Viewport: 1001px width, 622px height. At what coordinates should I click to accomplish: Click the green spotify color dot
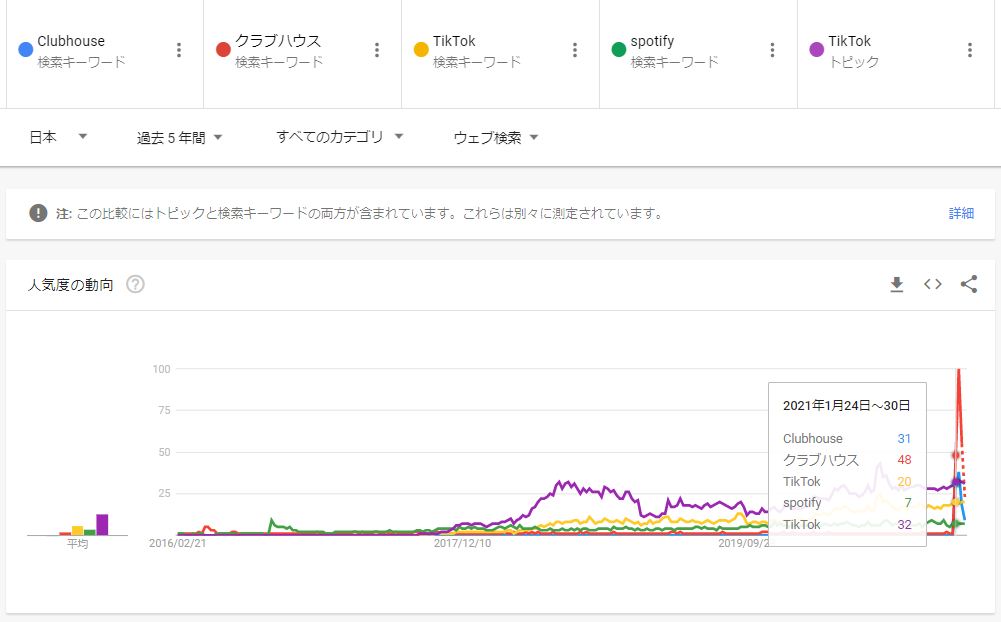coord(619,50)
